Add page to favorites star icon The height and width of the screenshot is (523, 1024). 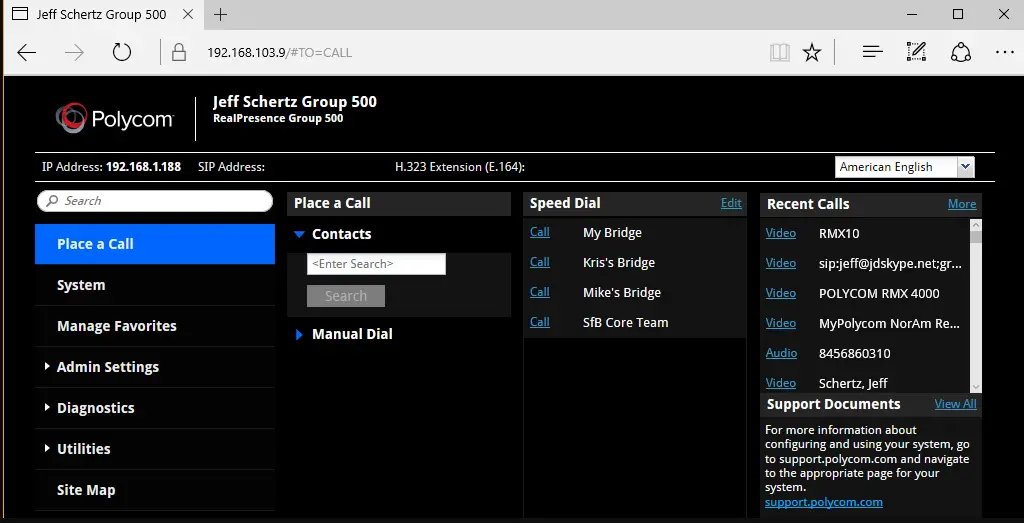812,53
